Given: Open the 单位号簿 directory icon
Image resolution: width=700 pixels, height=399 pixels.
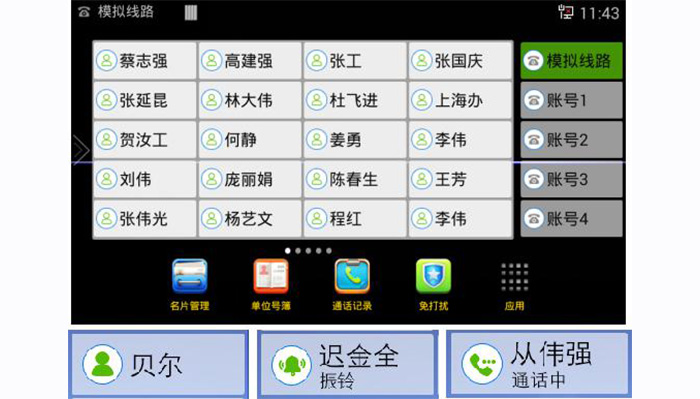Looking at the screenshot, I should [x=271, y=276].
